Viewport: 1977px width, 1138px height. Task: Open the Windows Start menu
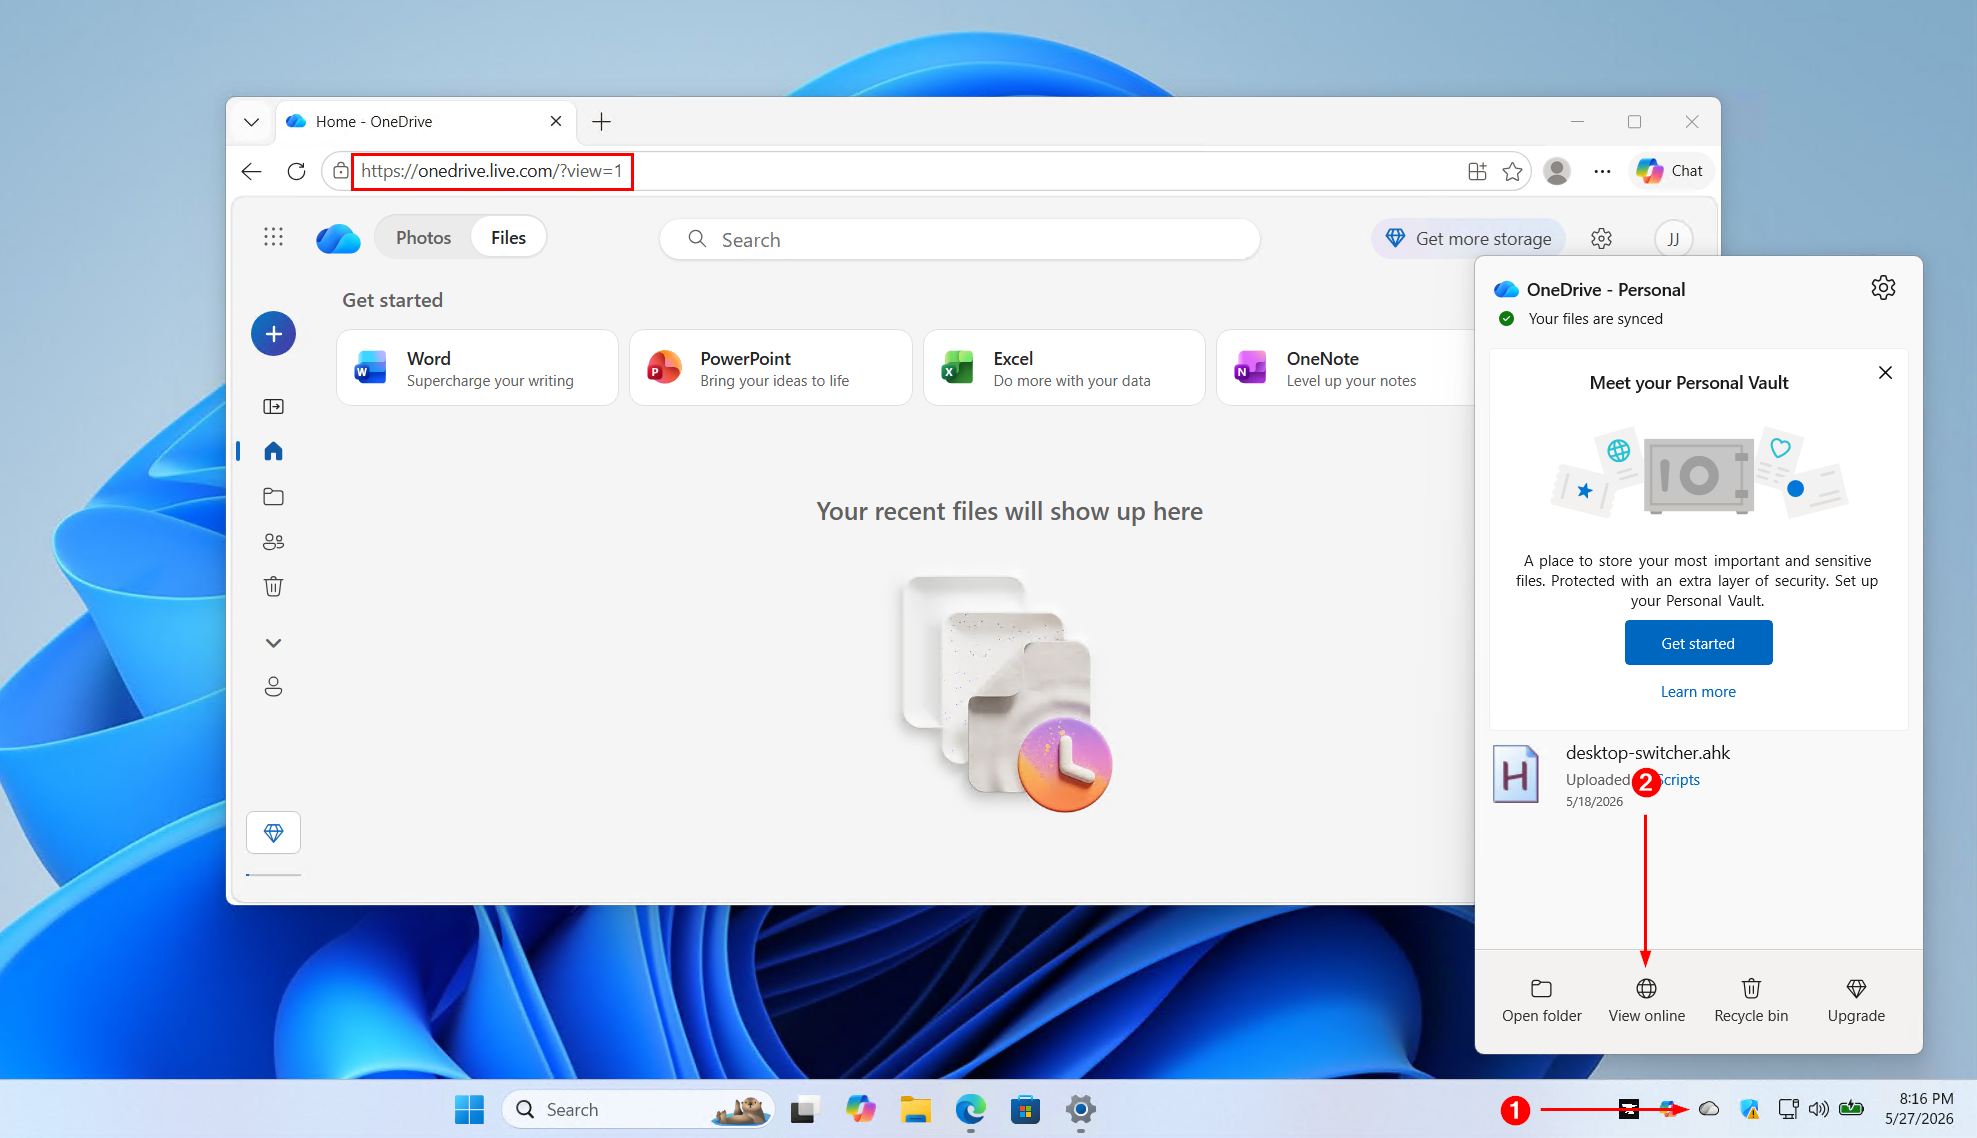[469, 1109]
